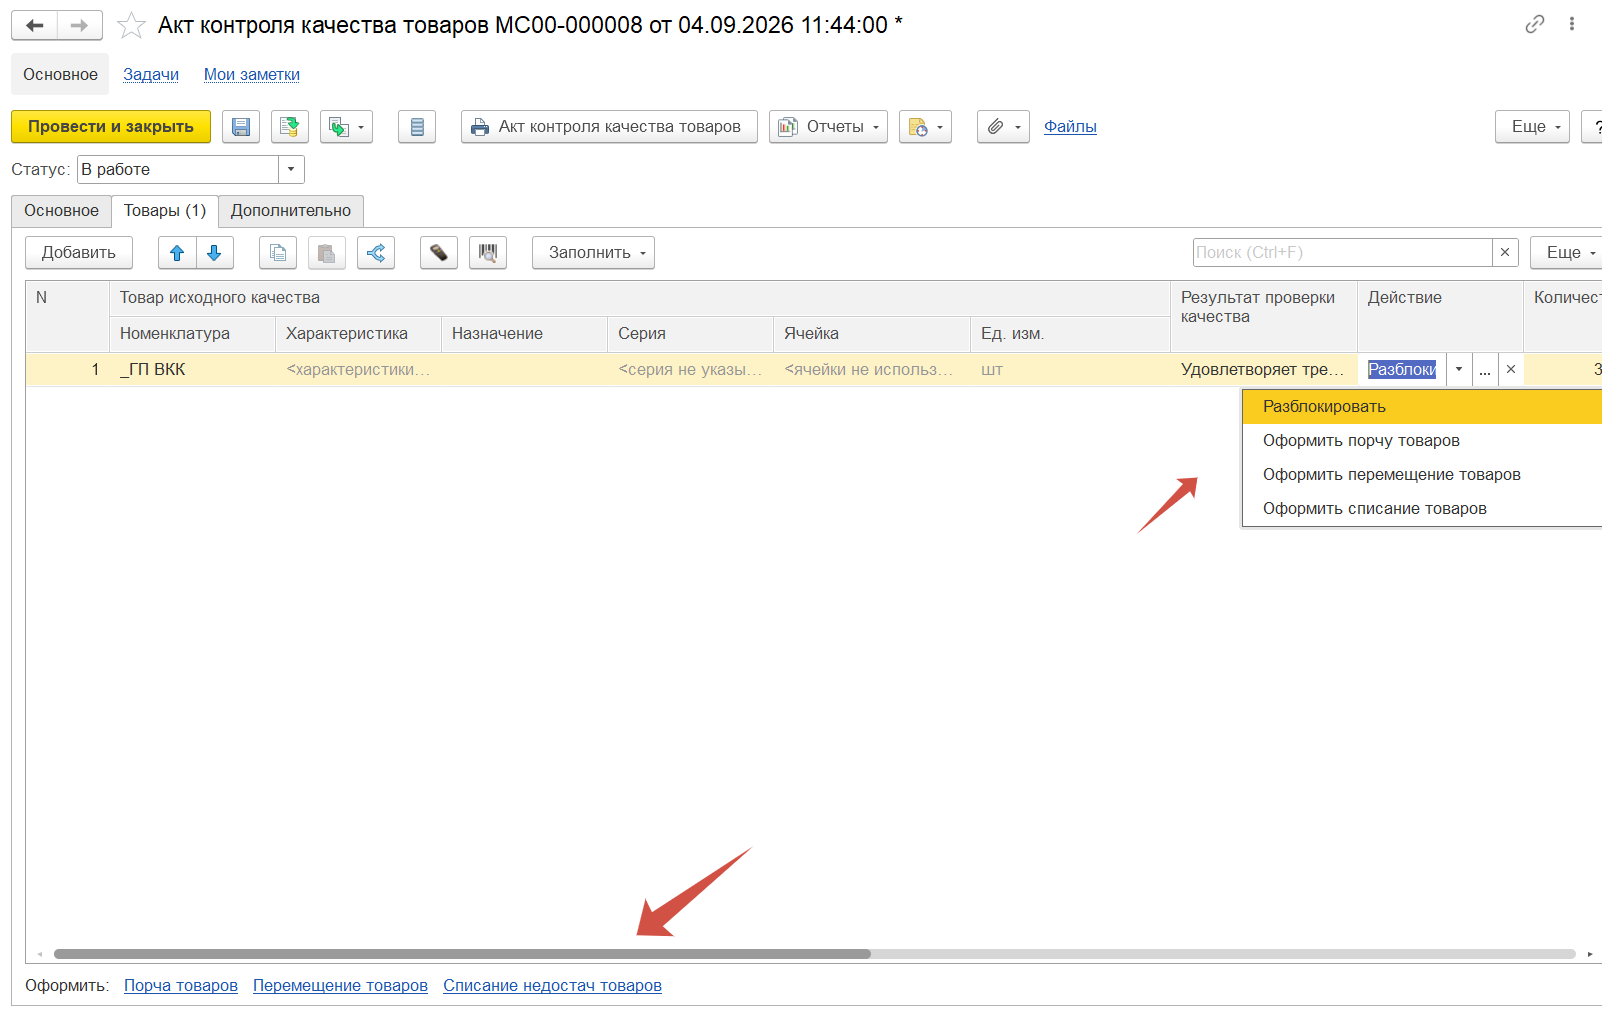Move row down with blue down arrow

[214, 253]
